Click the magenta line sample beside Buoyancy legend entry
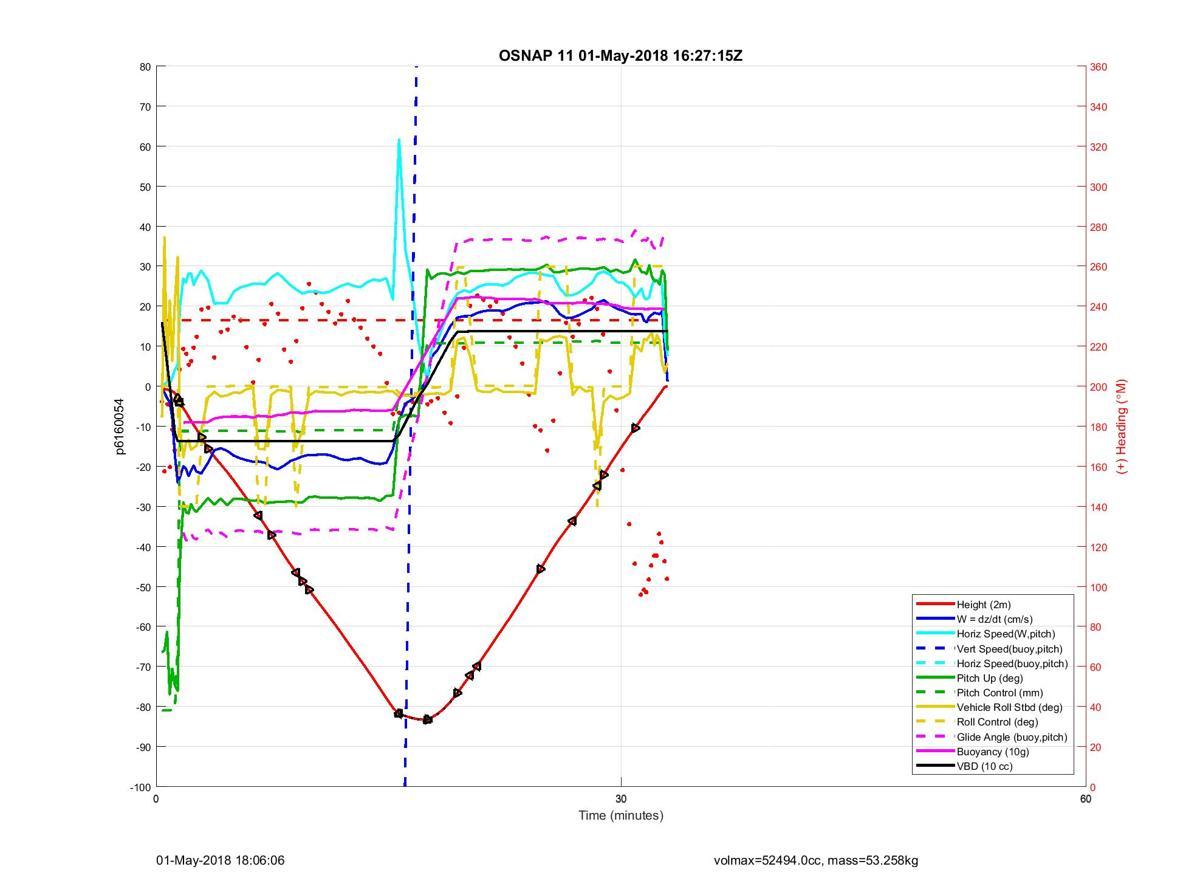 934,751
